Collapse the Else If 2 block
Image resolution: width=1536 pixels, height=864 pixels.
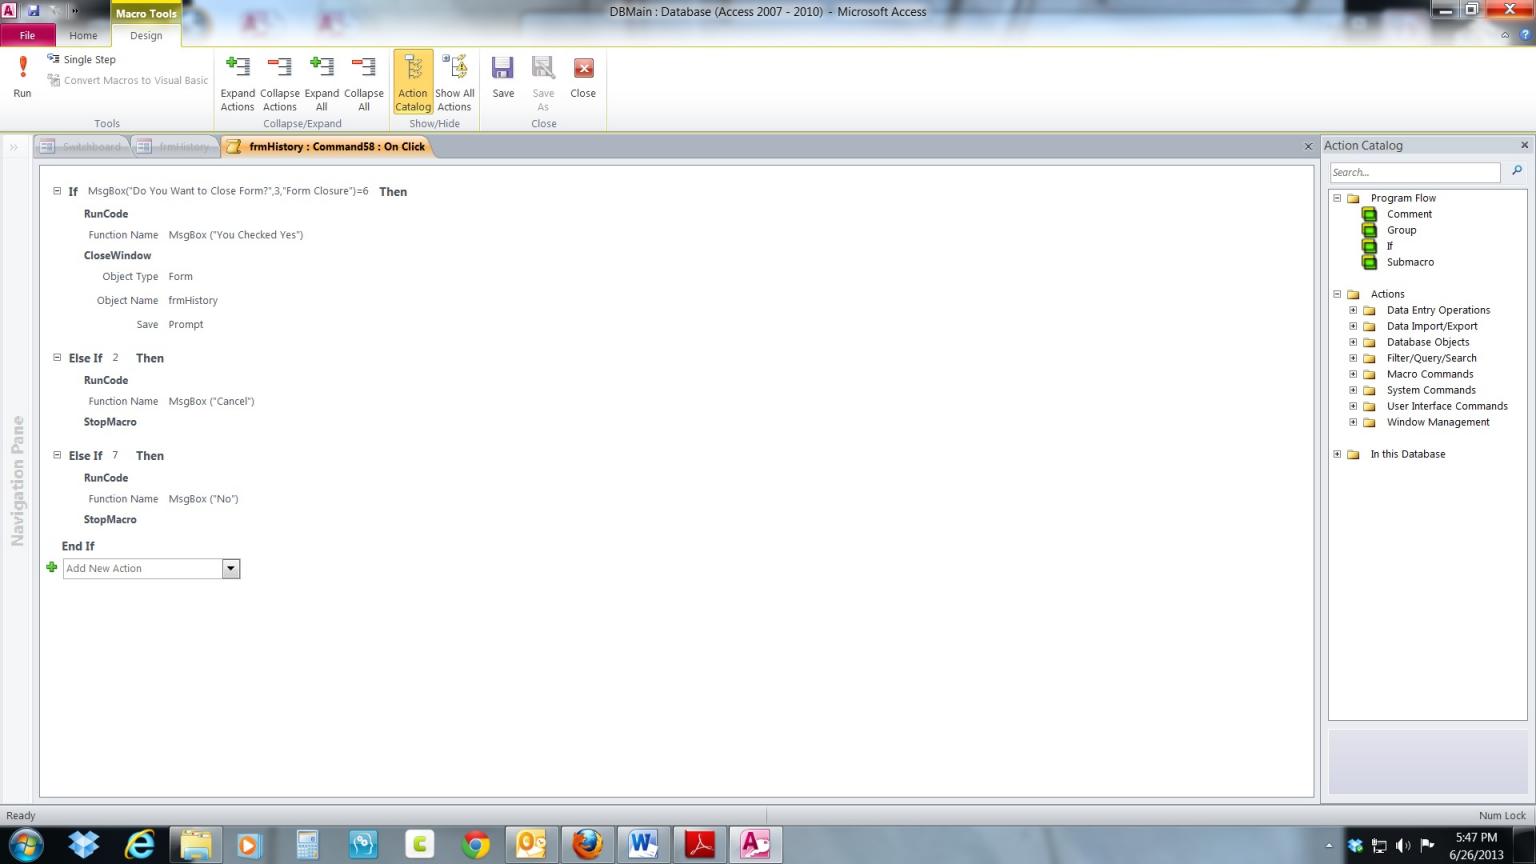tap(57, 357)
